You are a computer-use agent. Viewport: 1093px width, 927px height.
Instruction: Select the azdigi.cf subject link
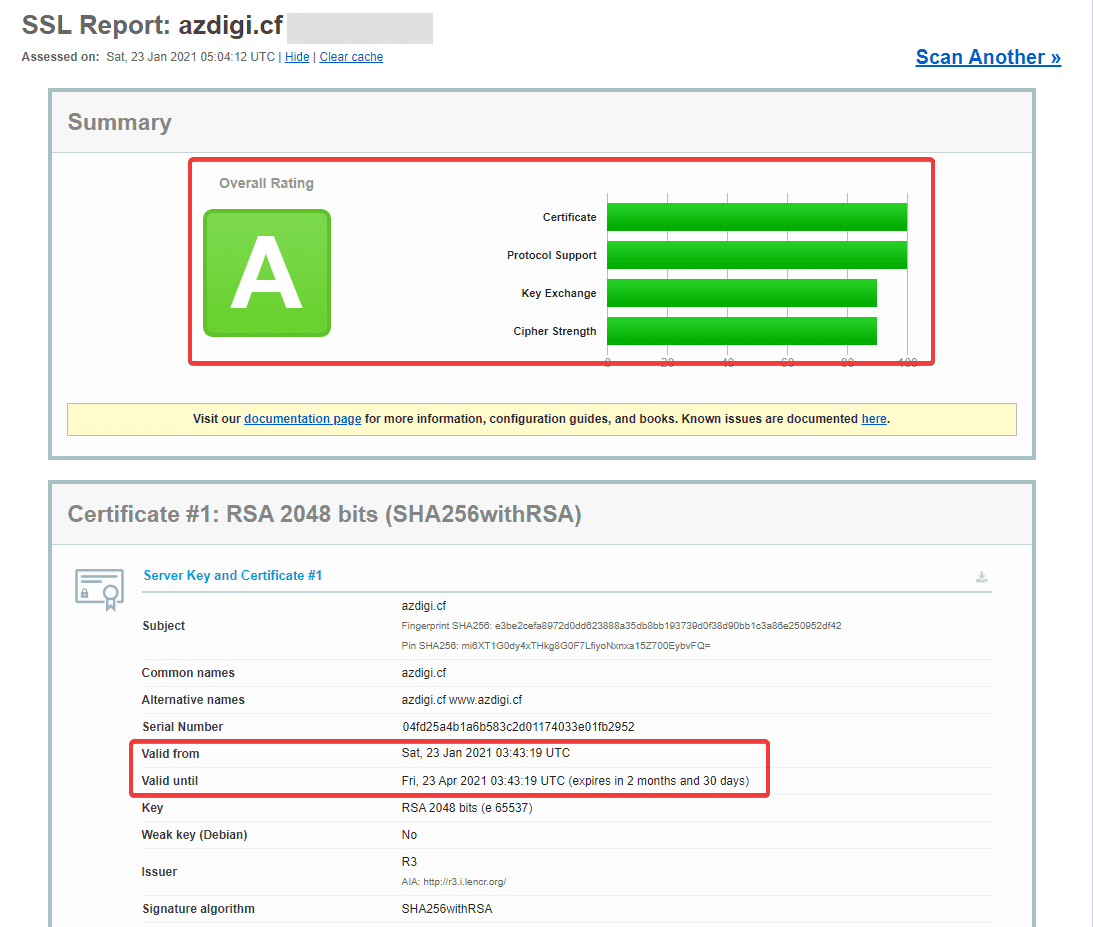point(422,605)
